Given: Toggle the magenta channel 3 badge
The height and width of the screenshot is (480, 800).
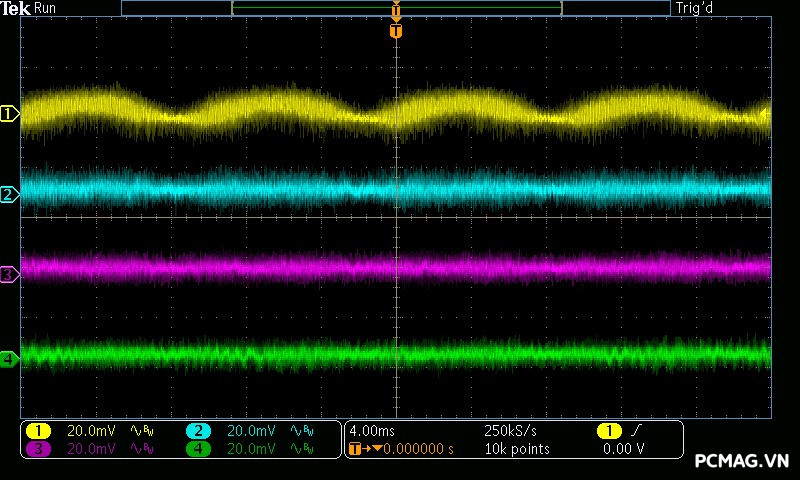Looking at the screenshot, I should 38,449.
